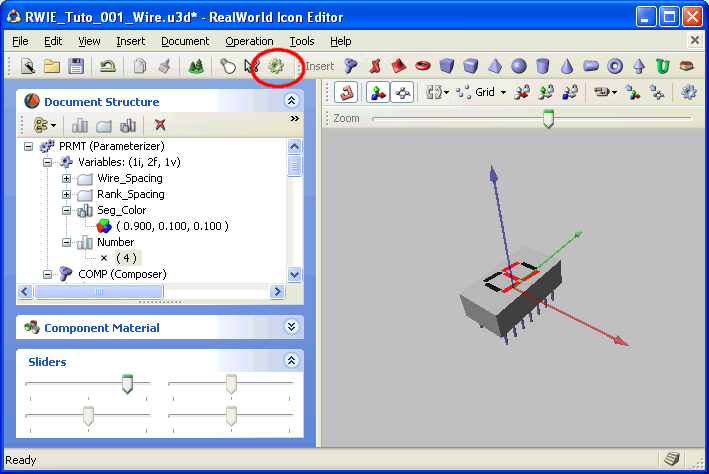This screenshot has width=709, height=474.
Task: Insert a box shape
Action: click(447, 66)
